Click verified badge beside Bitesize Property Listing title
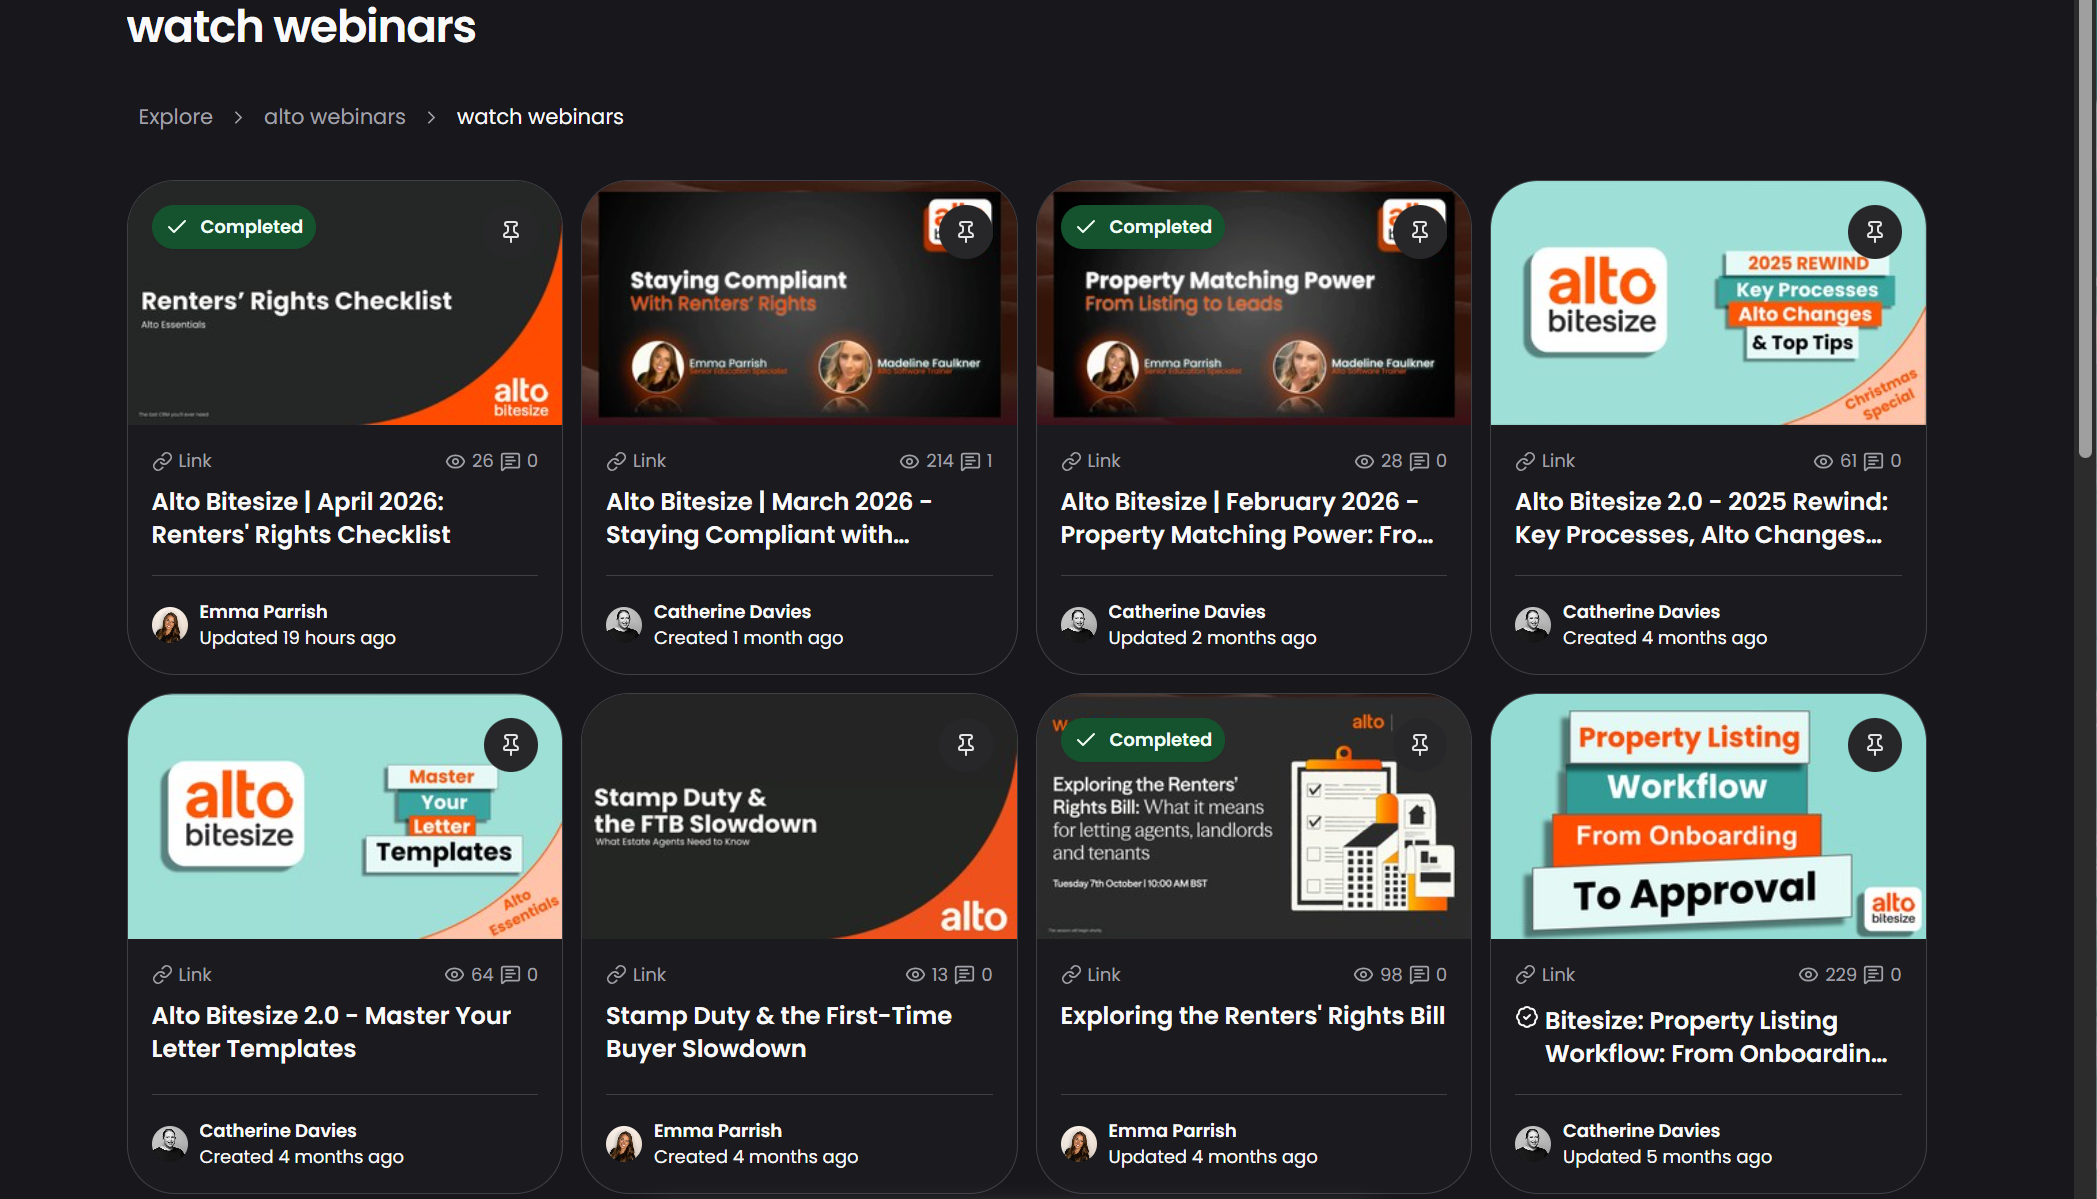Viewport: 2097px width, 1199px height. coord(1526,1017)
